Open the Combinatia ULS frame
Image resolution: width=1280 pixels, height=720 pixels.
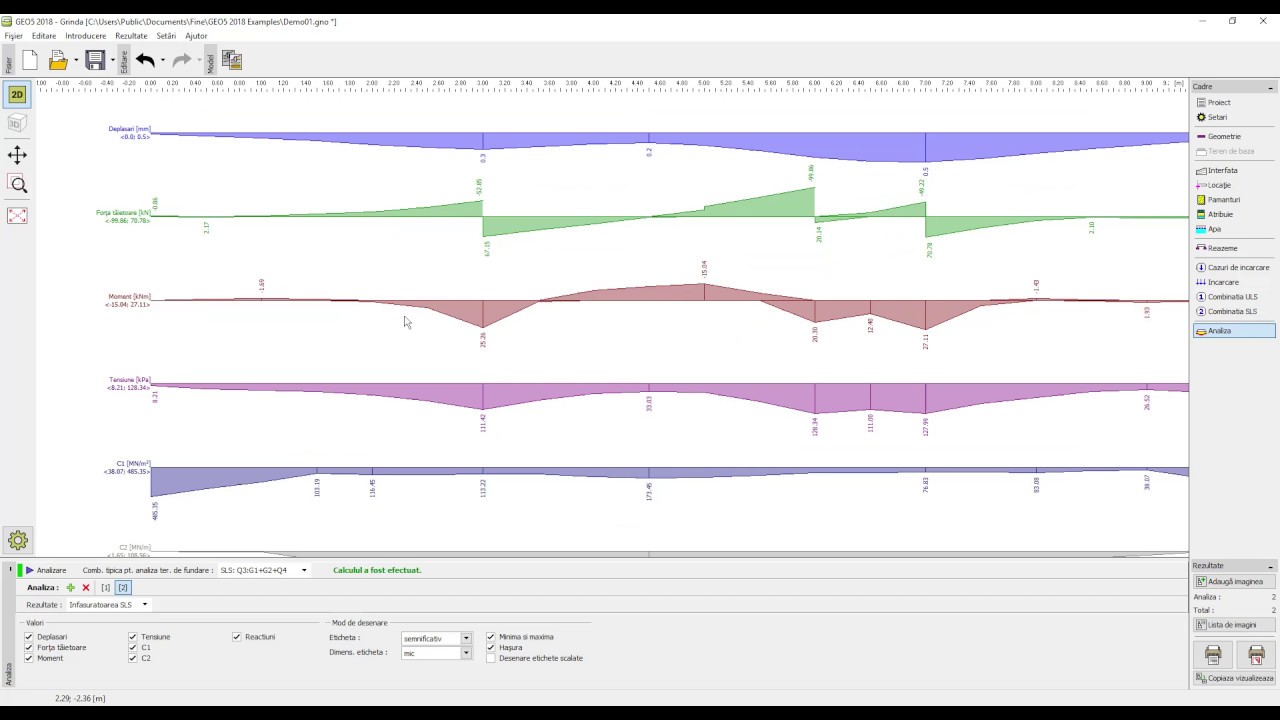pos(1234,296)
